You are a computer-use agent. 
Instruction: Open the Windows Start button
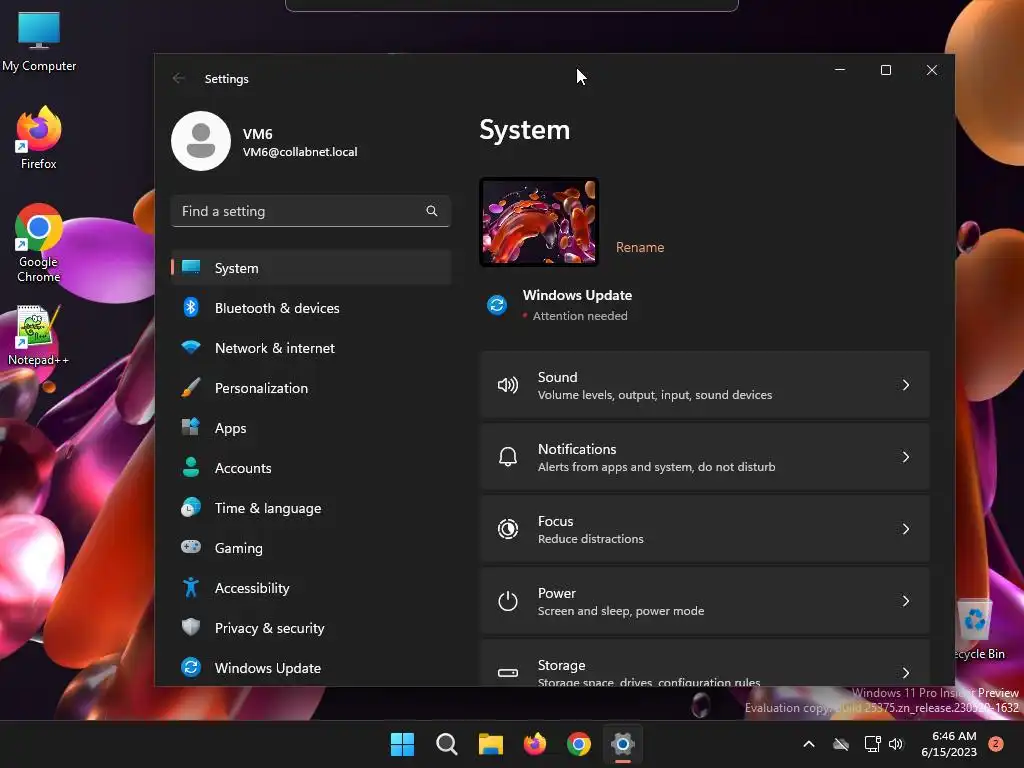(402, 744)
